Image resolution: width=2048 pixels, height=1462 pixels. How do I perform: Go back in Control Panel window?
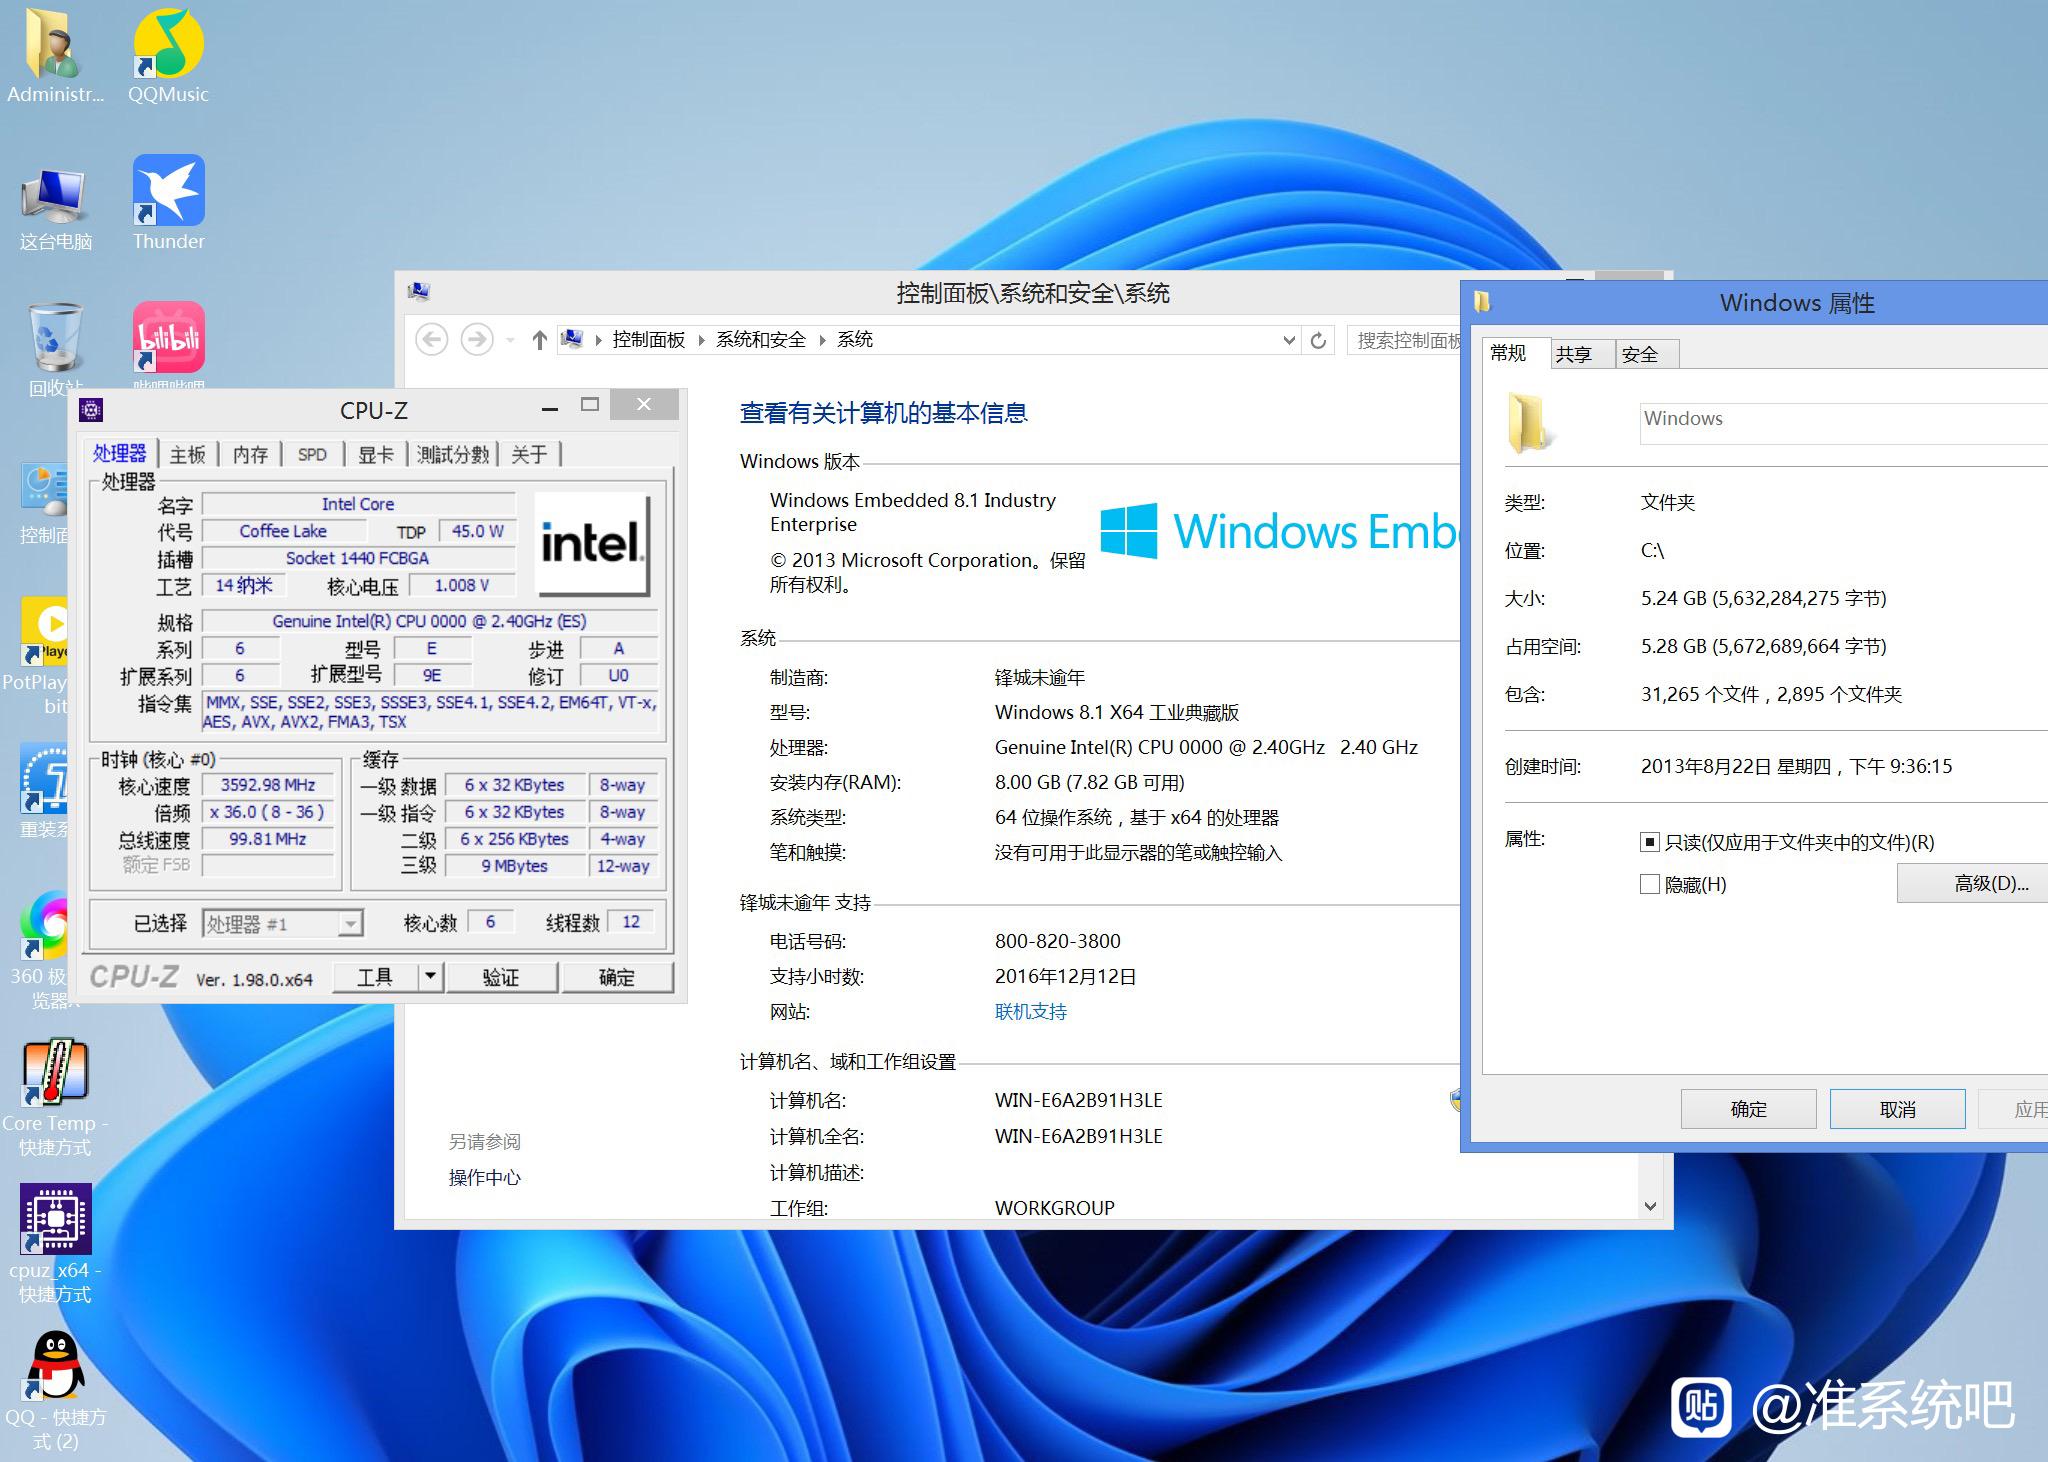tap(431, 340)
